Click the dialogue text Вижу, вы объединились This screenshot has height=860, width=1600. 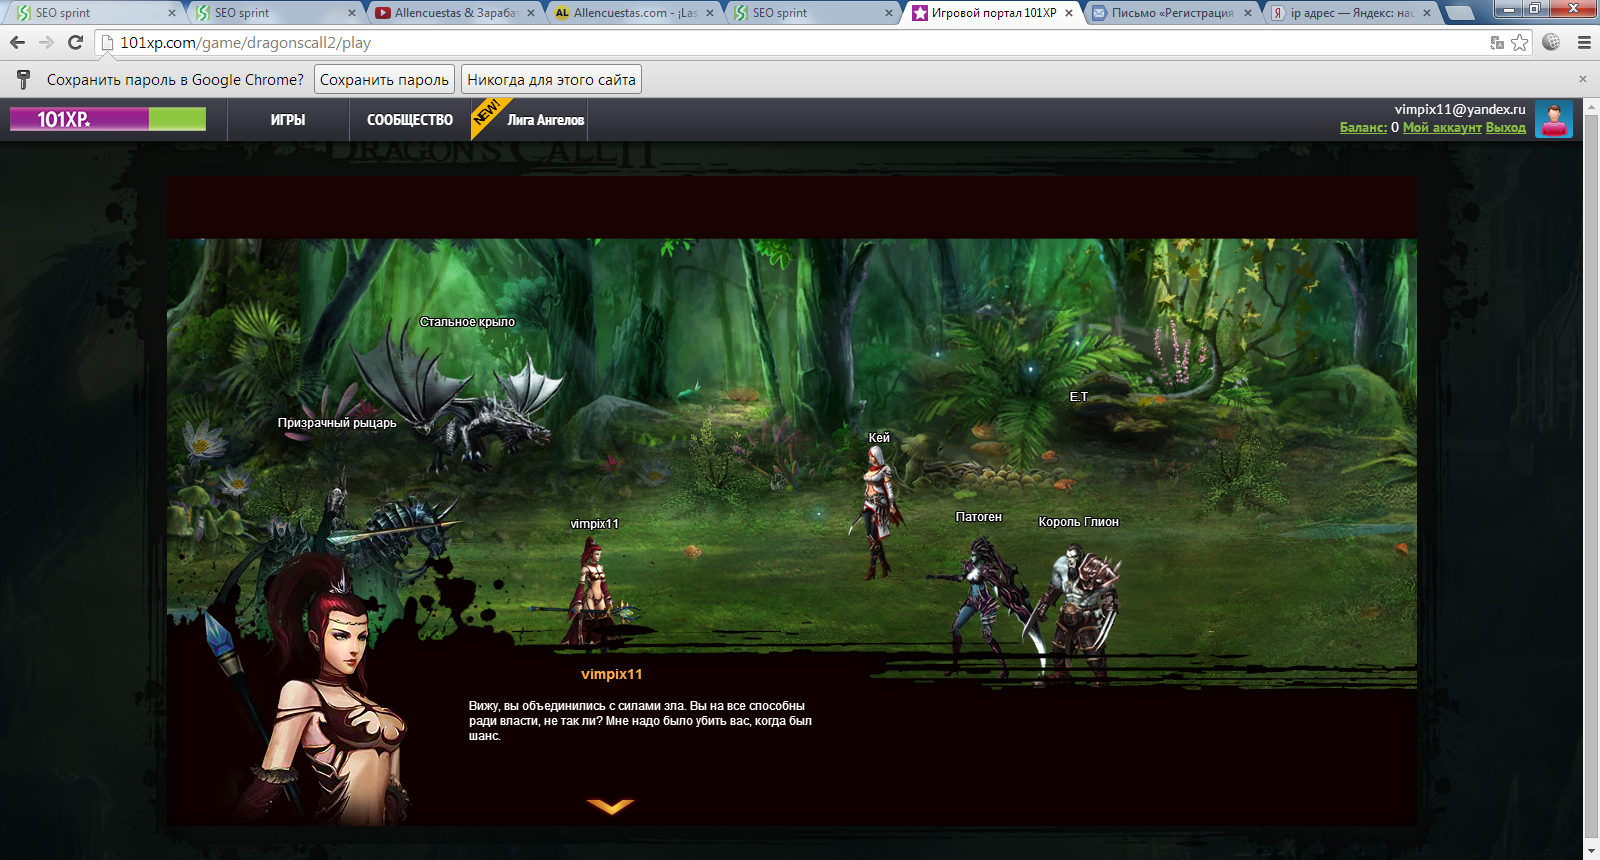[640, 721]
